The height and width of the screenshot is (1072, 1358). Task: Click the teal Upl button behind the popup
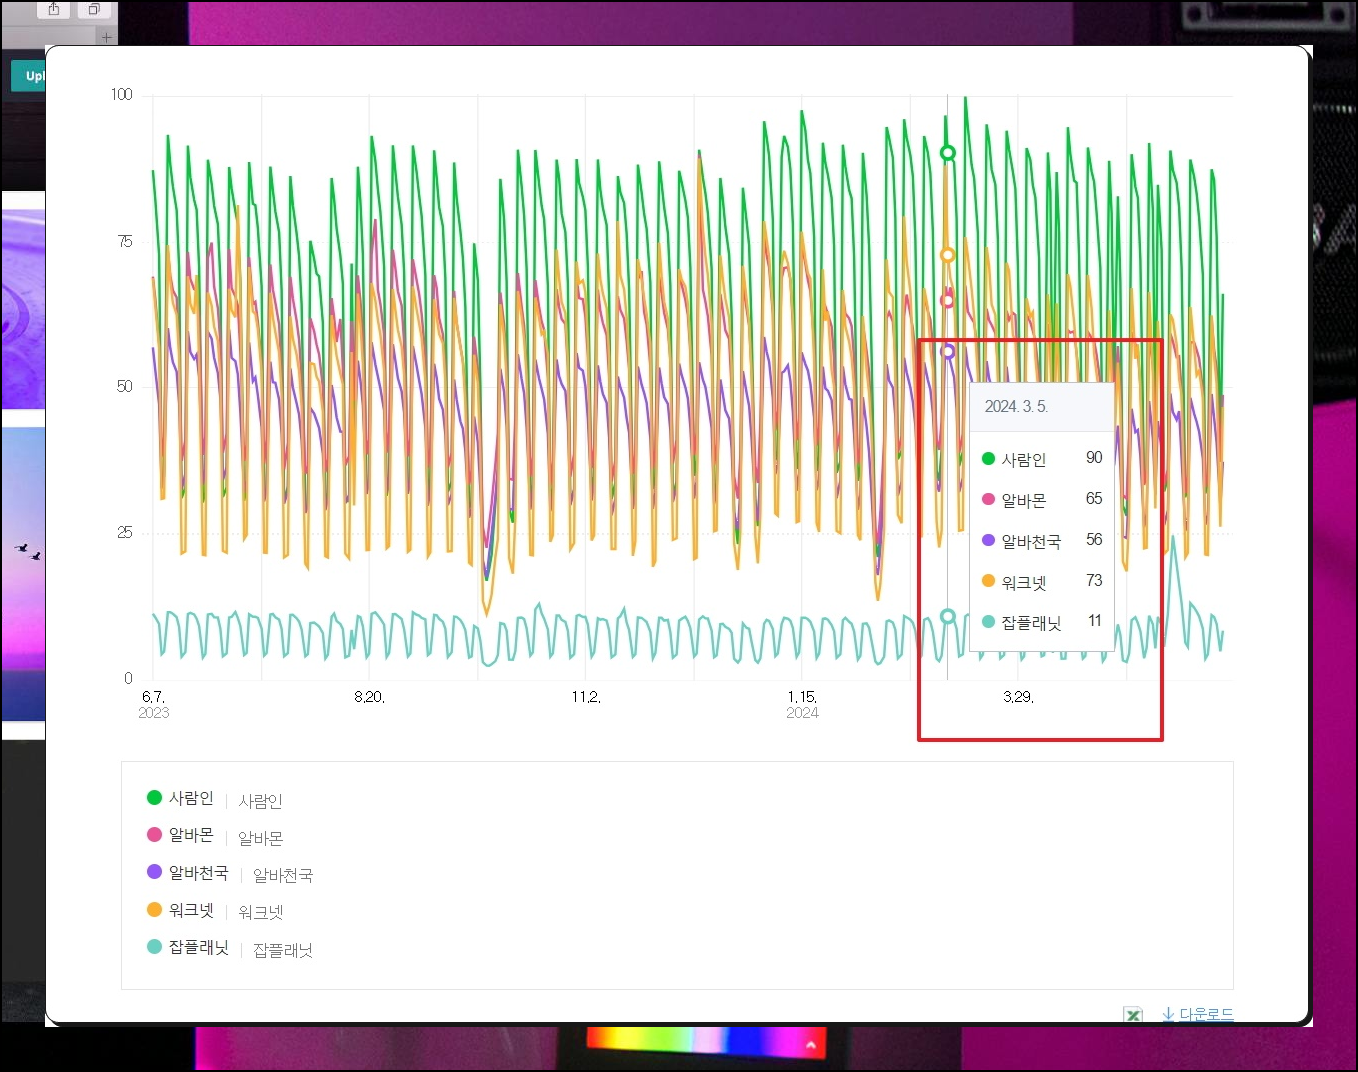[x=28, y=76]
